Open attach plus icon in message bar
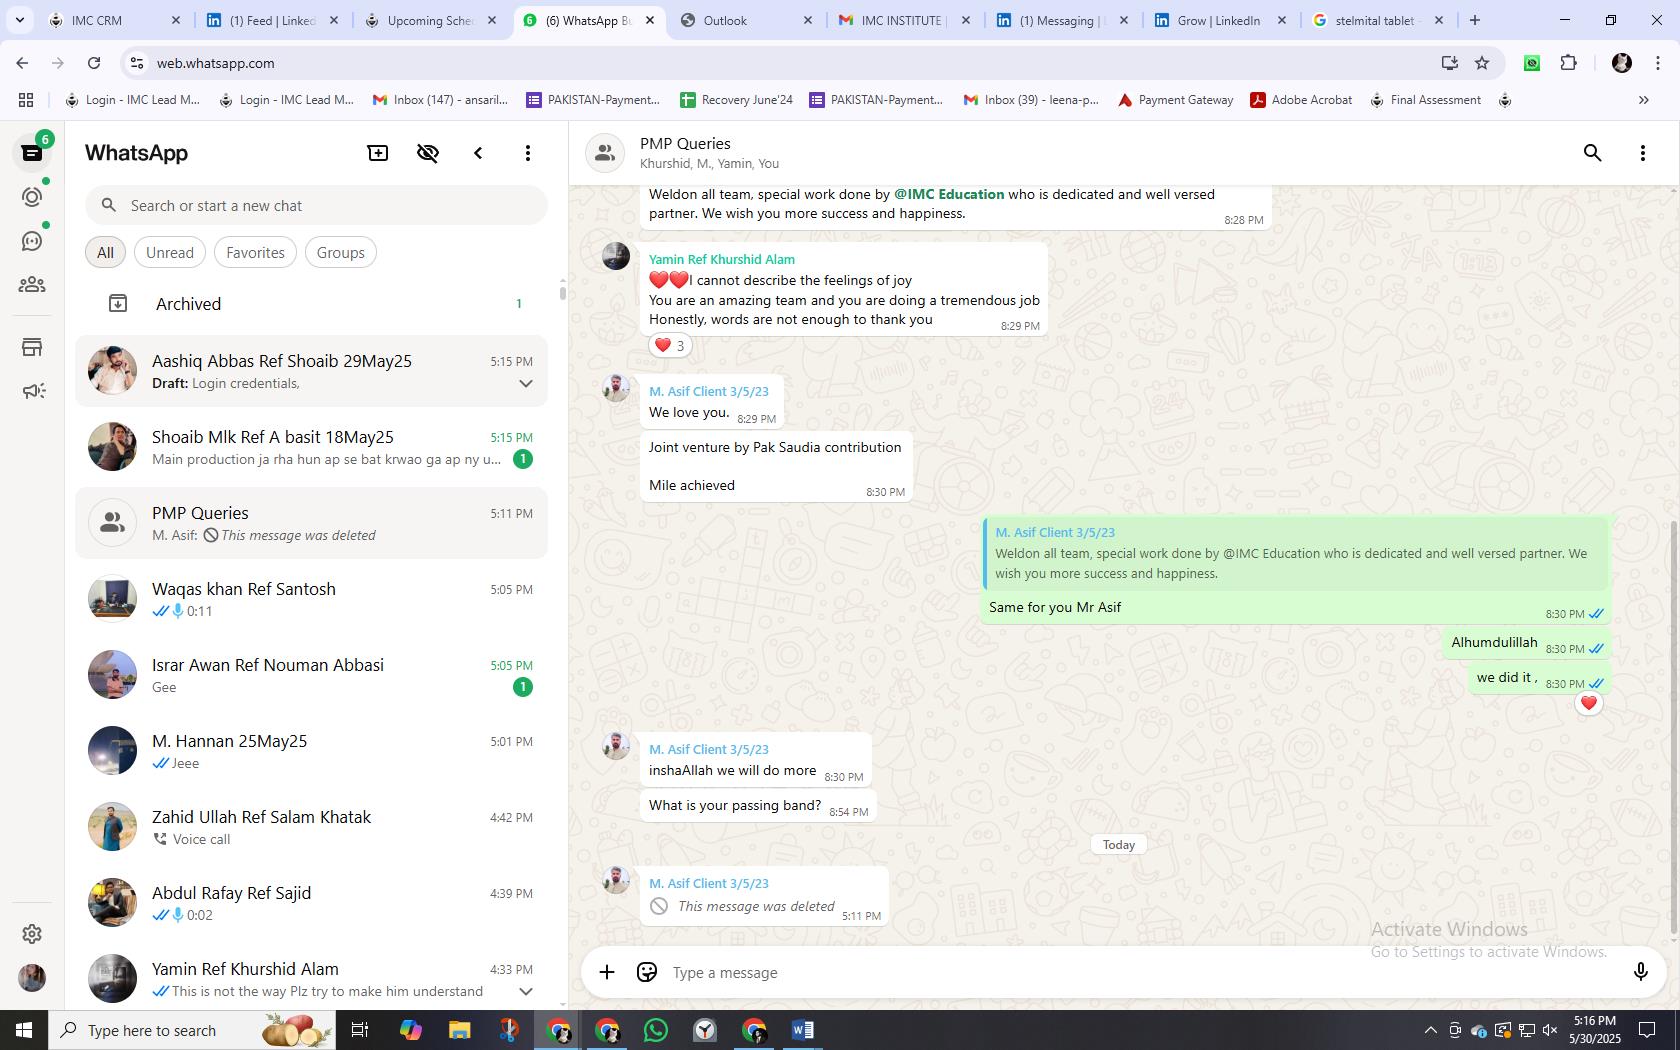Viewport: 1680px width, 1050px height. 607,972
